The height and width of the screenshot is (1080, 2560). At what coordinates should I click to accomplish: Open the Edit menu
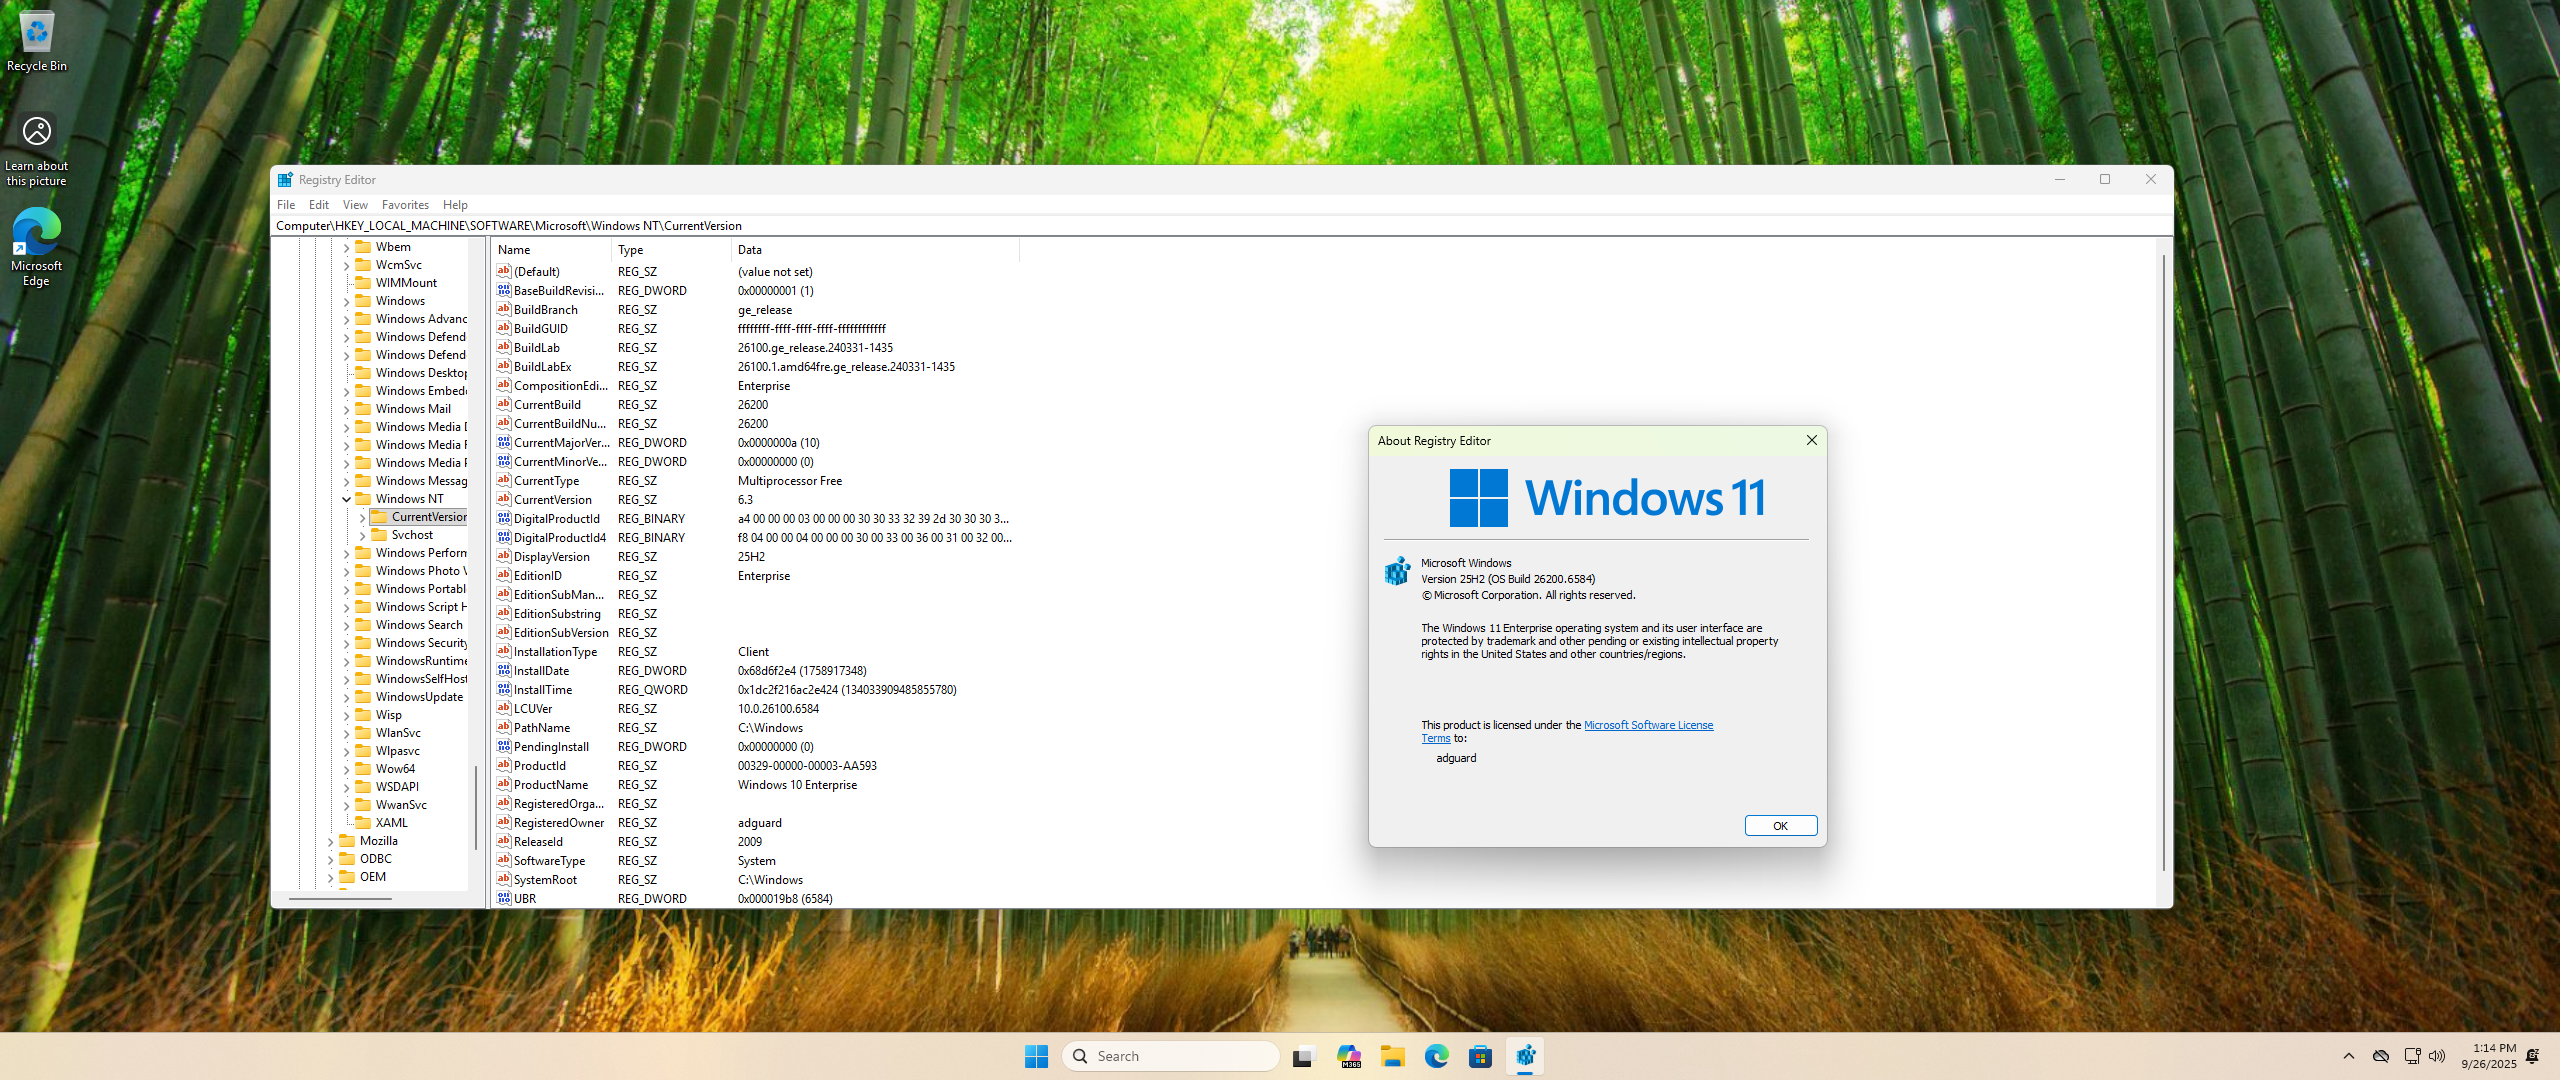(318, 205)
